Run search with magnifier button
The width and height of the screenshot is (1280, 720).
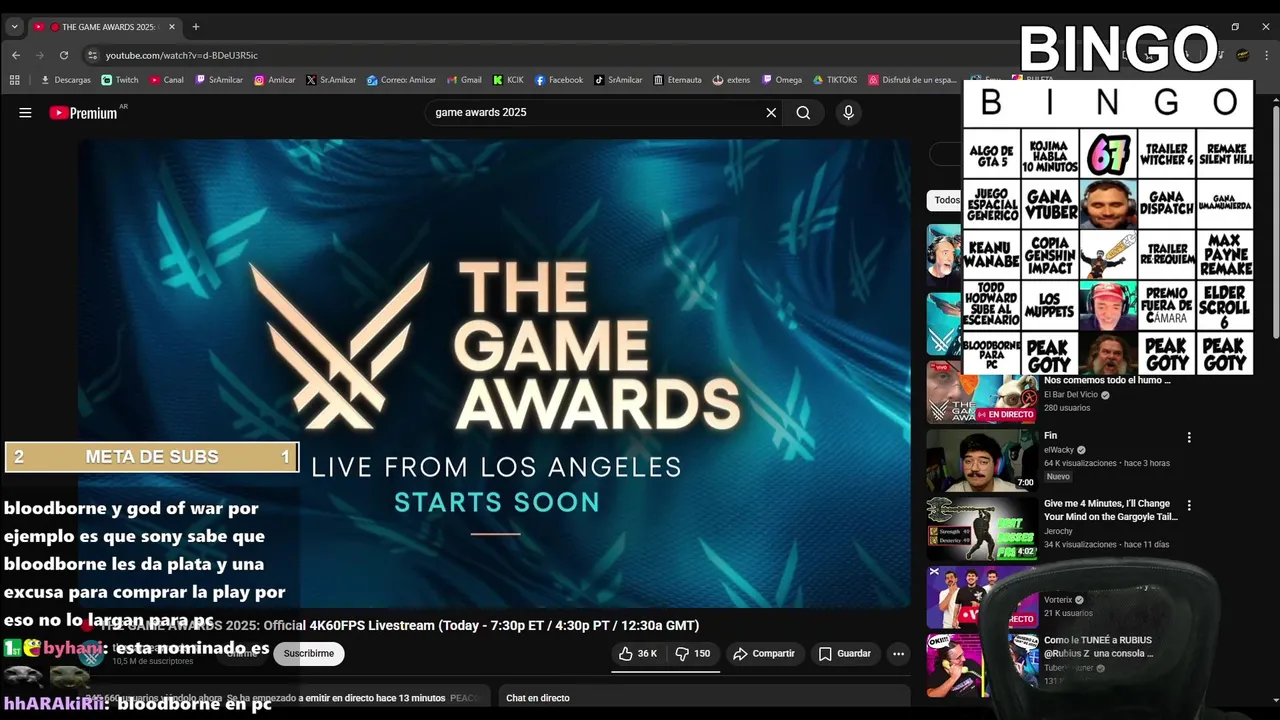[803, 113]
